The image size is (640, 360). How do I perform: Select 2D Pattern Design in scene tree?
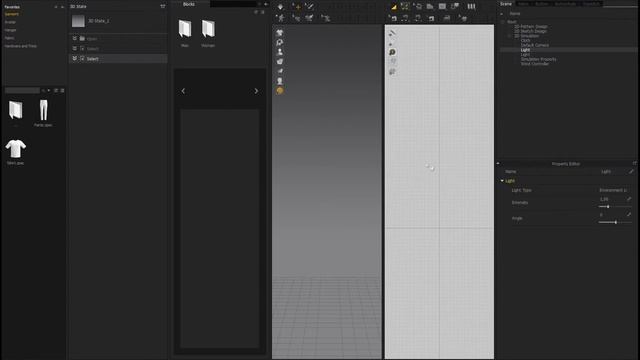531,27
